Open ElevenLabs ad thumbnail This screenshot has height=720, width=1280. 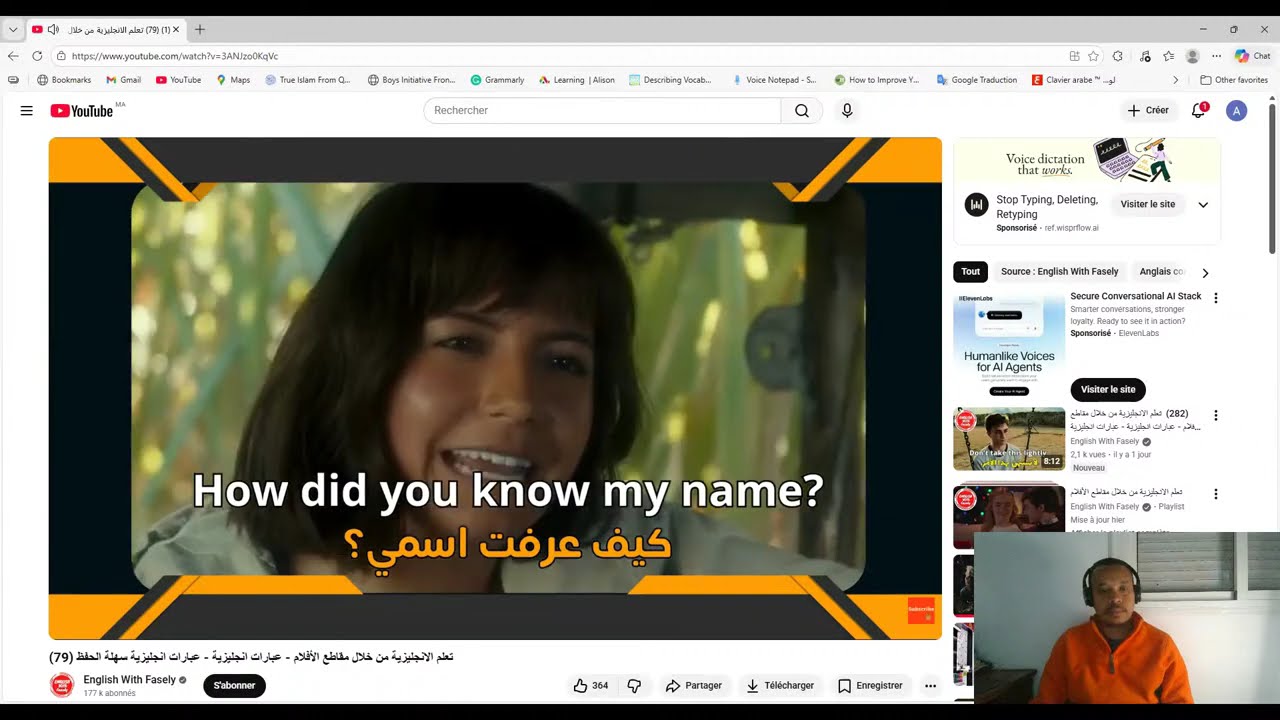[1009, 346]
